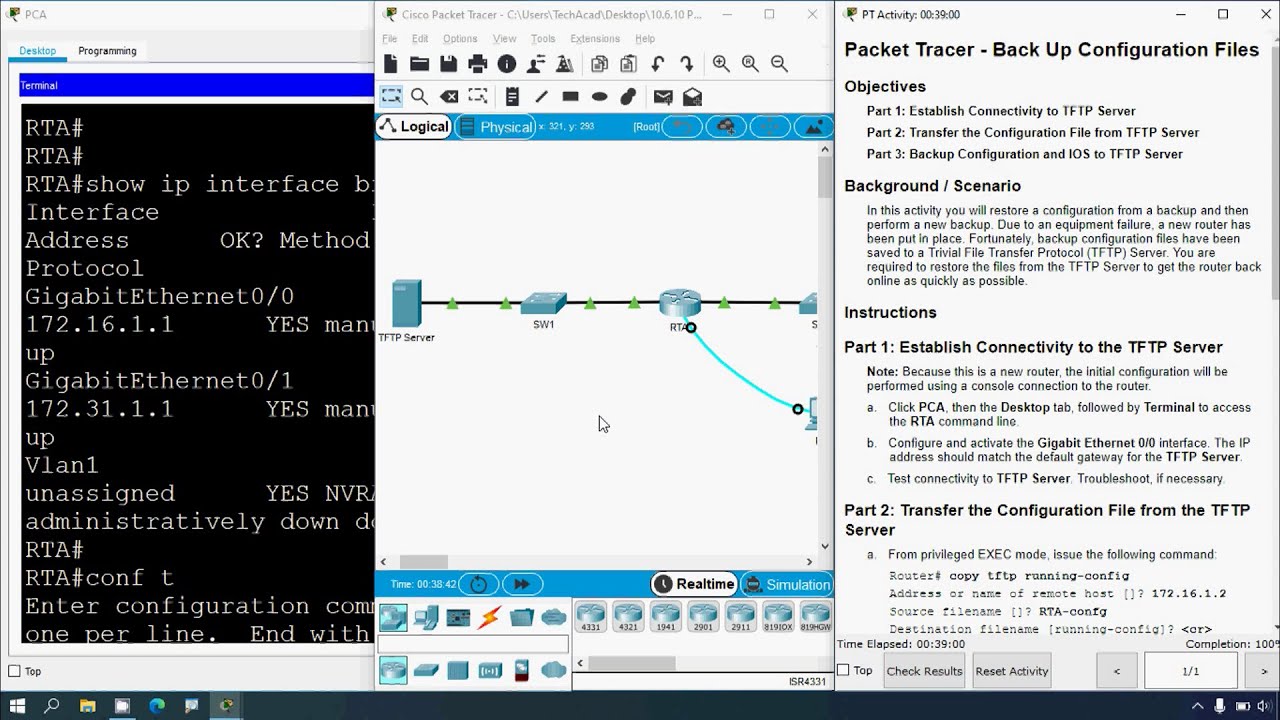Activate the Inspect magnifier tool

[x=420, y=96]
